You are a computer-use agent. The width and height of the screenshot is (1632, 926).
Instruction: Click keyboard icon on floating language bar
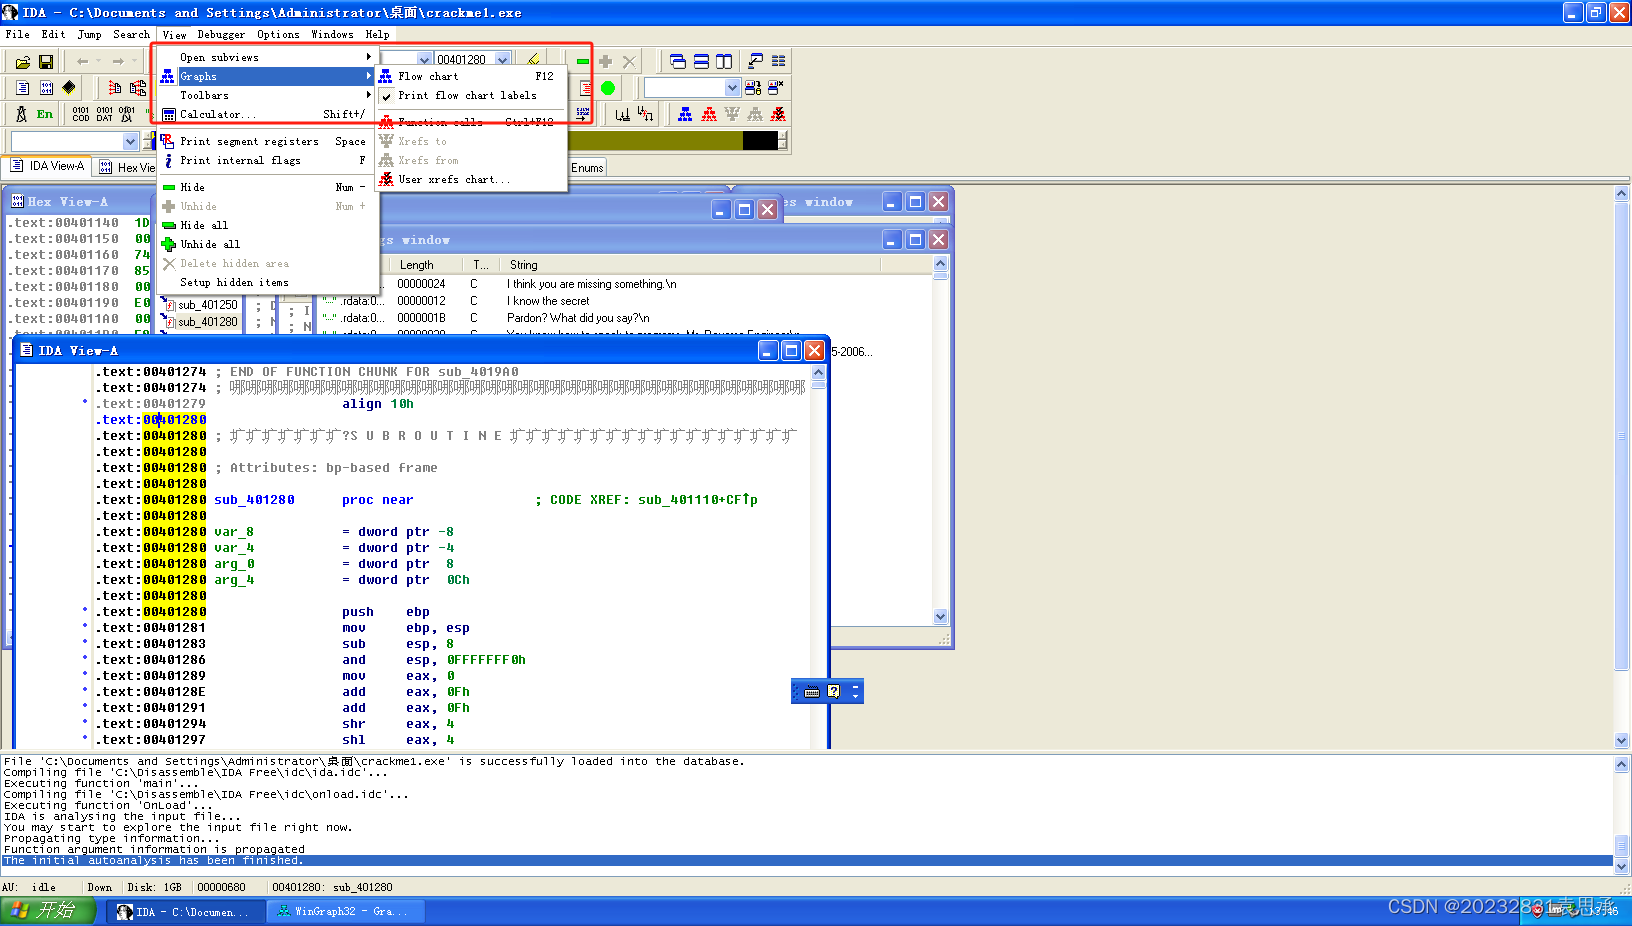pos(812,691)
